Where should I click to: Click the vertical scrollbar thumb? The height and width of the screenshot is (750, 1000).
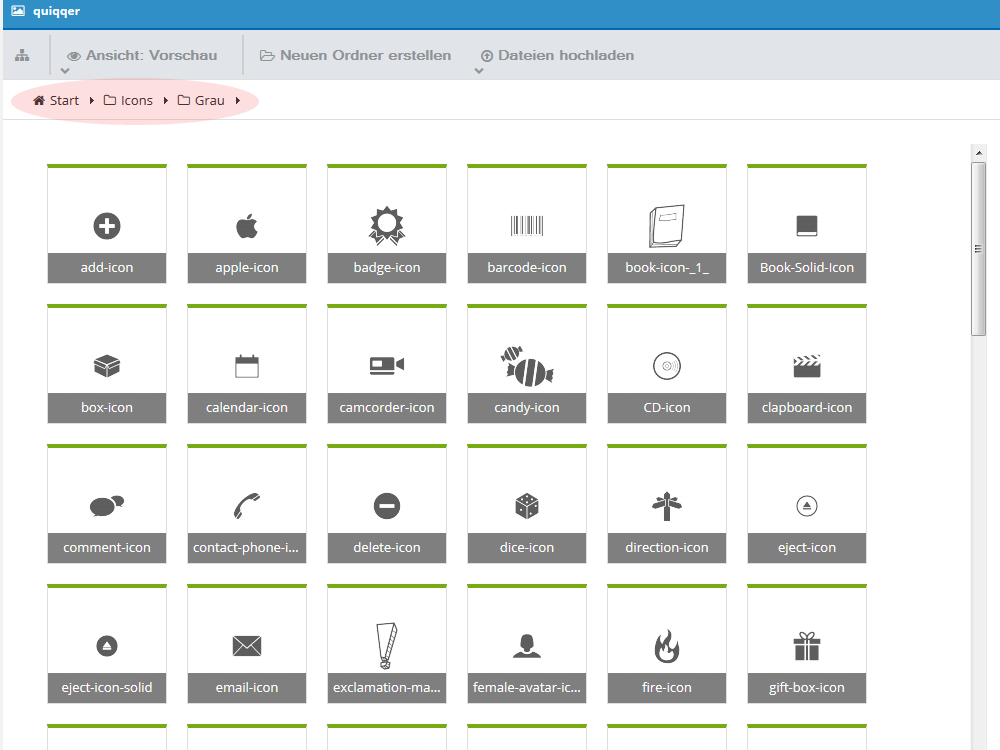978,249
